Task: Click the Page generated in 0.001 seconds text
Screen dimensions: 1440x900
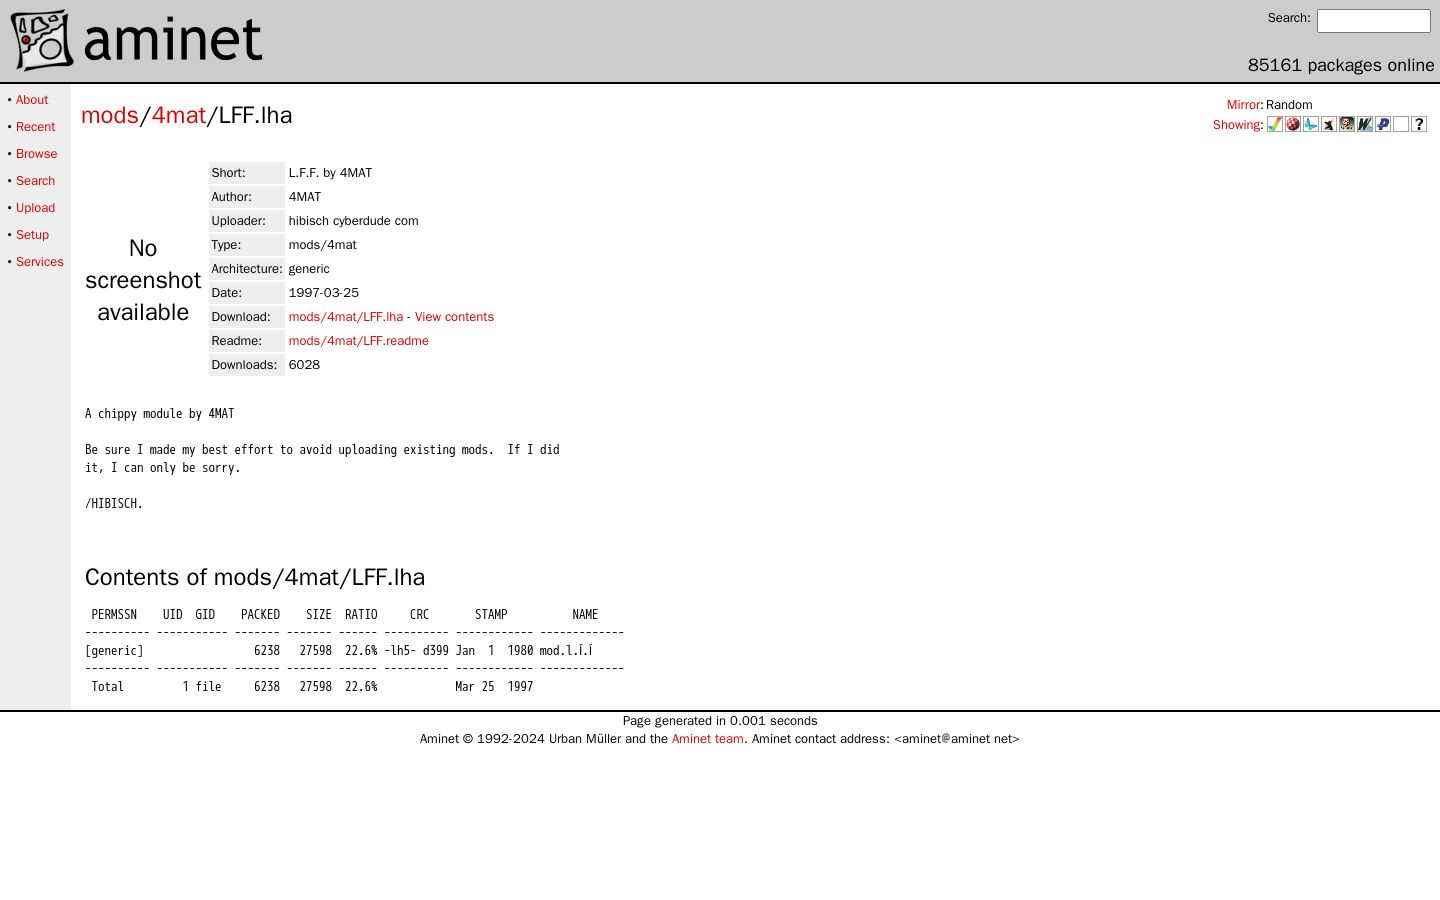Action: (x=720, y=721)
